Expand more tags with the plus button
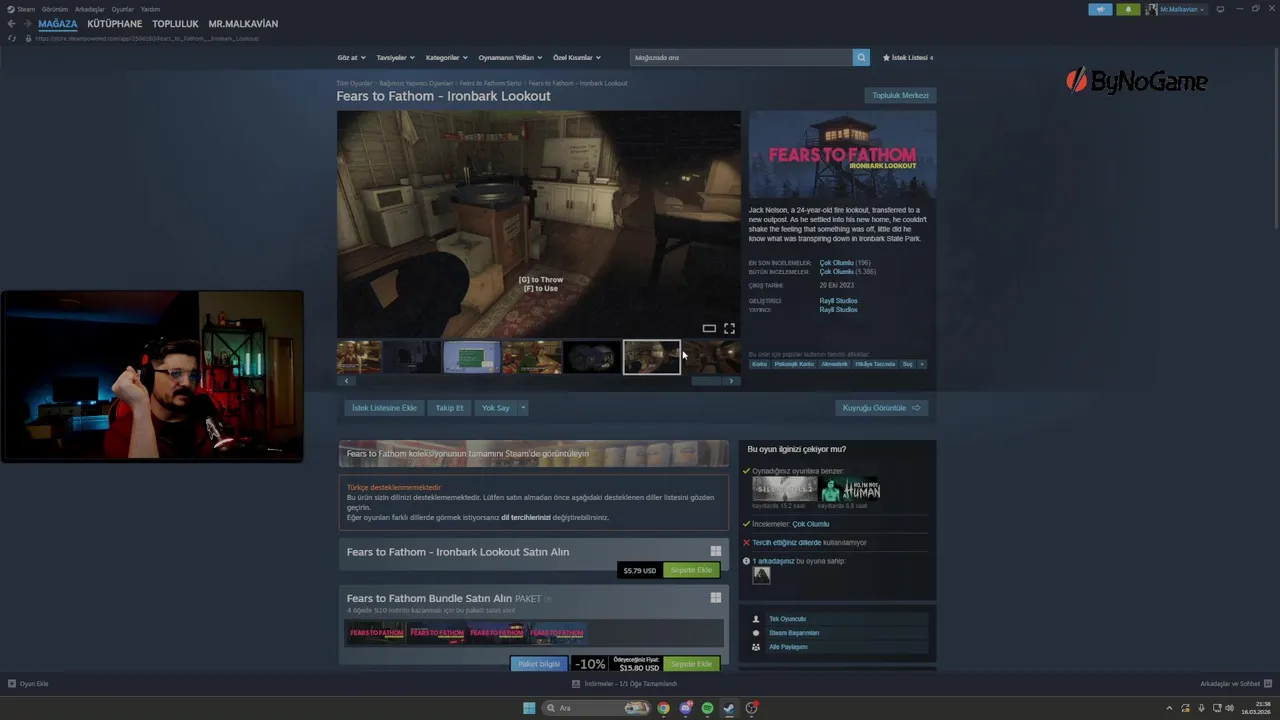This screenshot has height=720, width=1280. tap(922, 364)
